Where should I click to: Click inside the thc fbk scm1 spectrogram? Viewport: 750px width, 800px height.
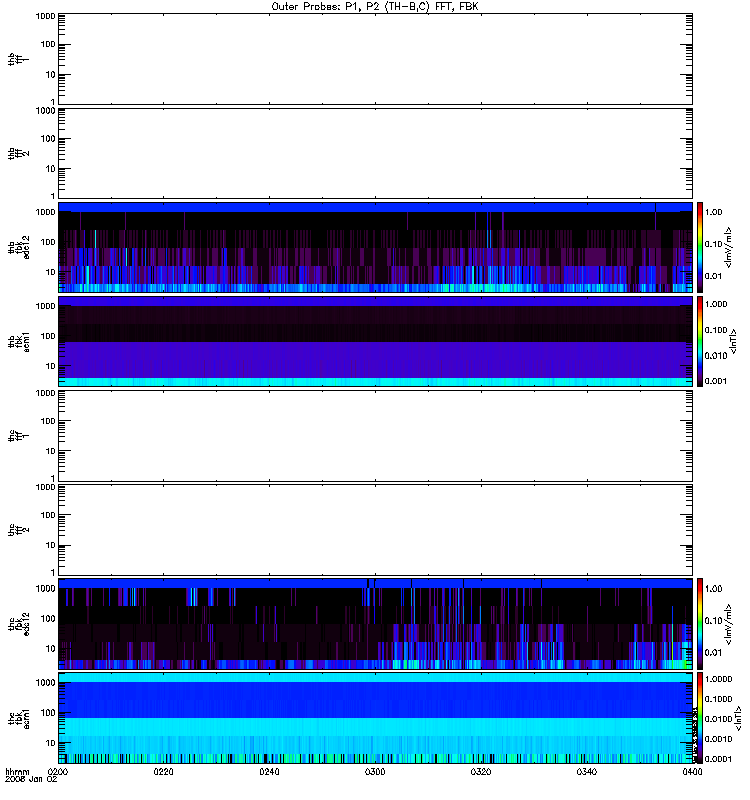click(x=375, y=718)
